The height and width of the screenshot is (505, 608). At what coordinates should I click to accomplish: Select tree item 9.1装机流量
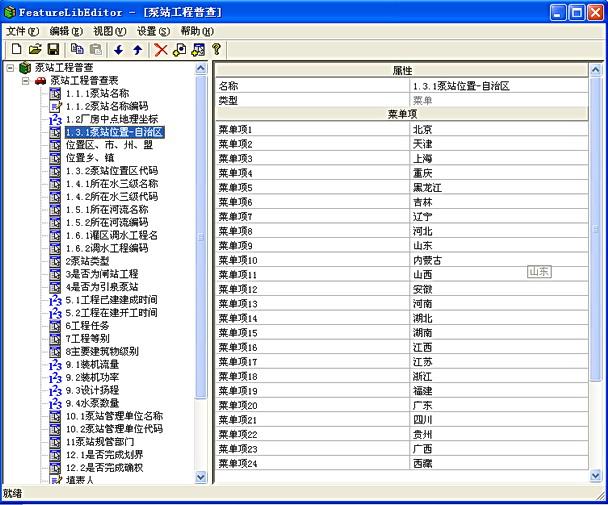click(92, 365)
